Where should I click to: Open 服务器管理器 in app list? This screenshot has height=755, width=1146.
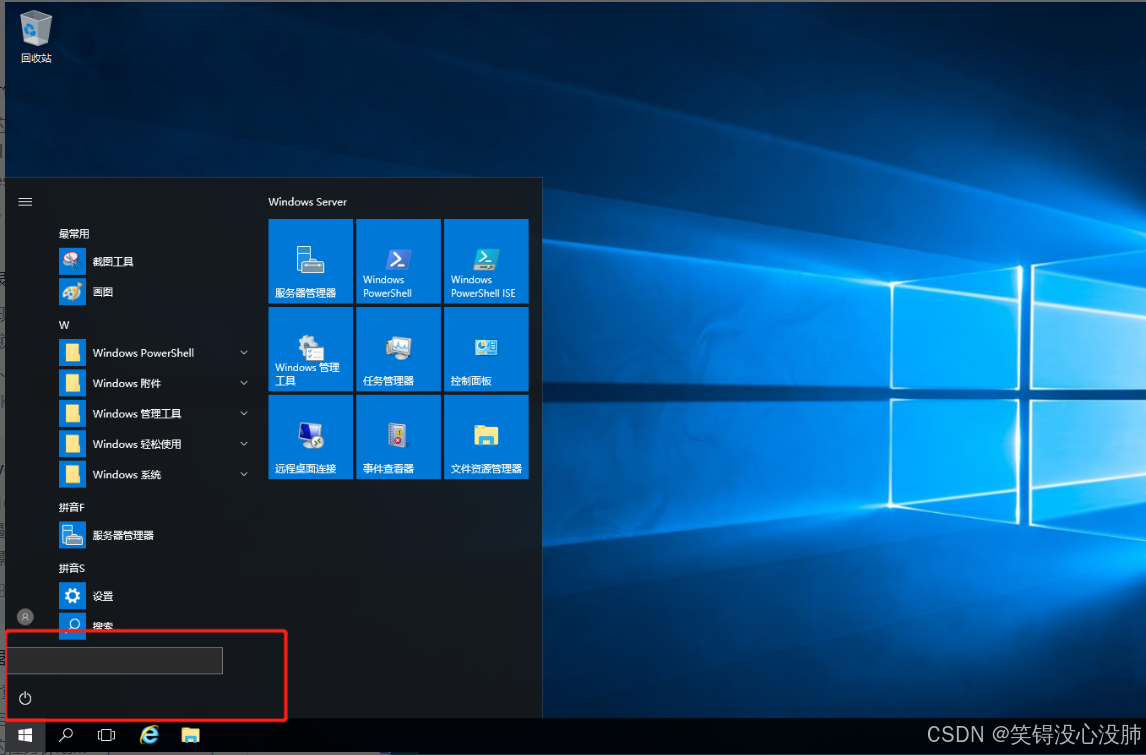click(x=155, y=536)
